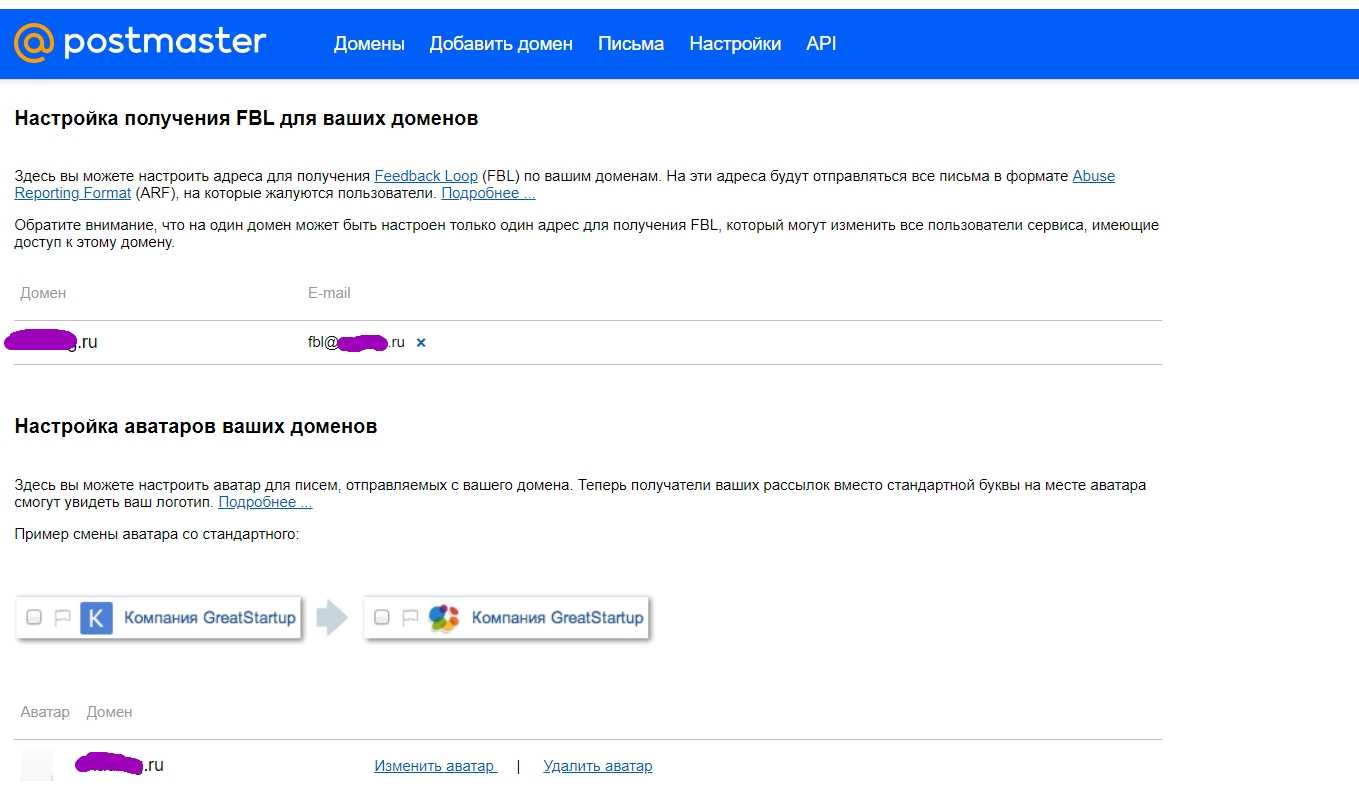Open the Письма section
The image size is (1359, 791).
(x=631, y=44)
